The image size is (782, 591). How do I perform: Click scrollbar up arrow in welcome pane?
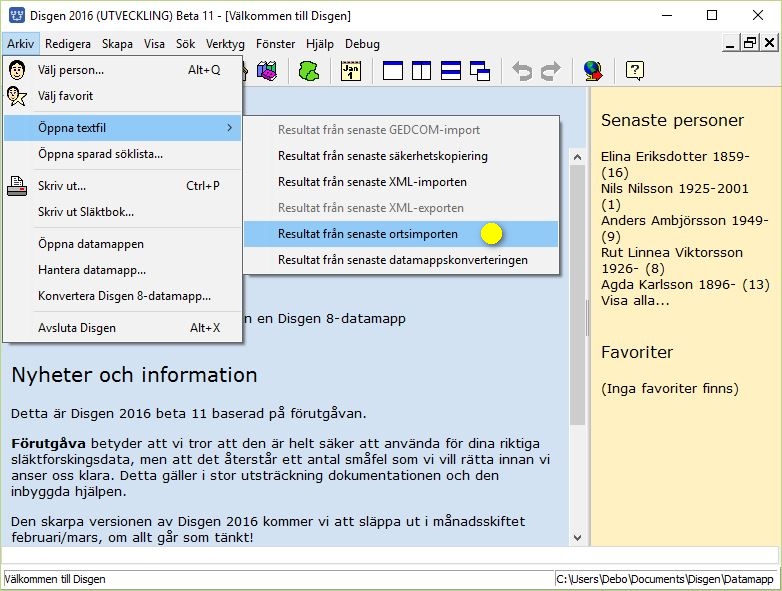click(x=578, y=157)
